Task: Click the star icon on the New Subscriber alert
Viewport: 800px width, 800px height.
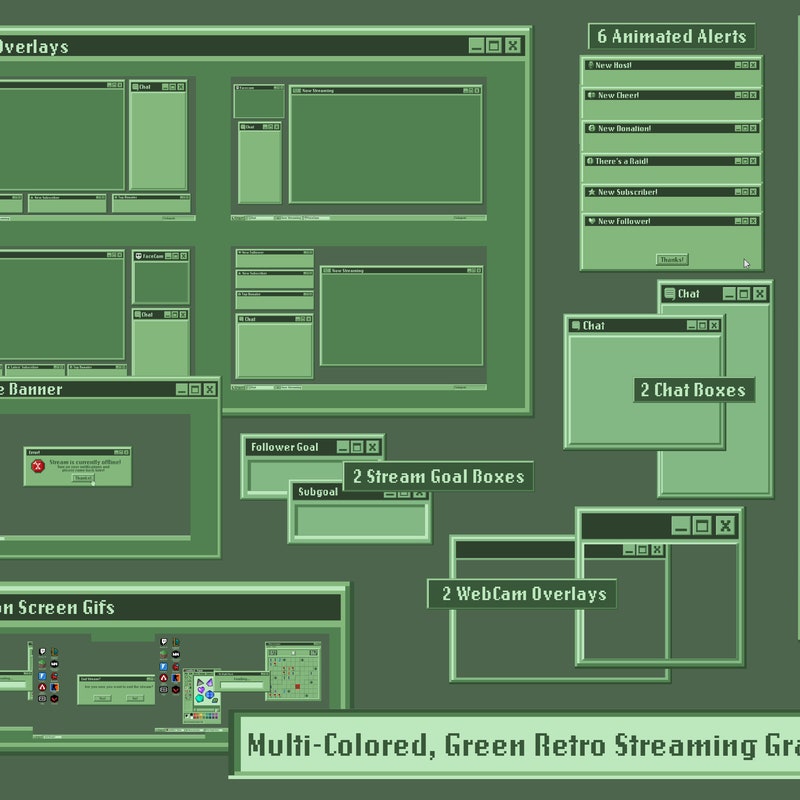Action: click(x=592, y=192)
